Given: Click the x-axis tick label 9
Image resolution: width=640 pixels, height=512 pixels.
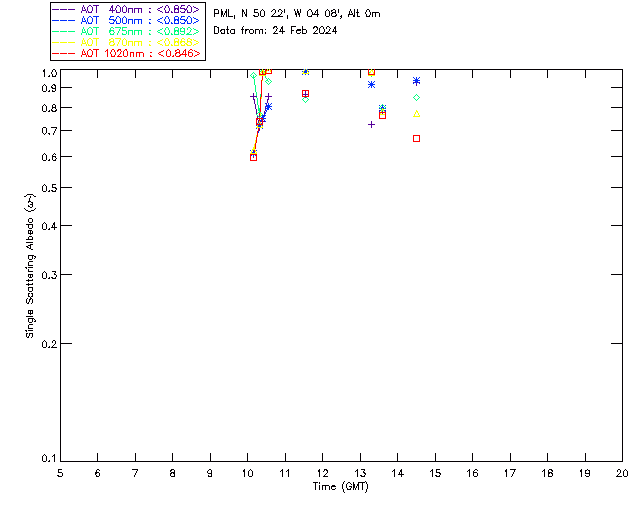Looking at the screenshot, I should point(210,473).
